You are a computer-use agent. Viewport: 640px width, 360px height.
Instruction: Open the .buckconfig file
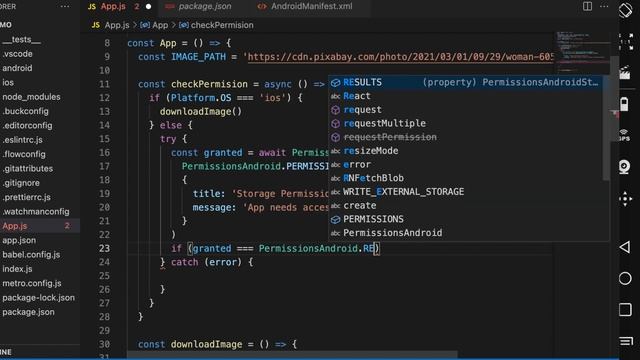(x=25, y=111)
